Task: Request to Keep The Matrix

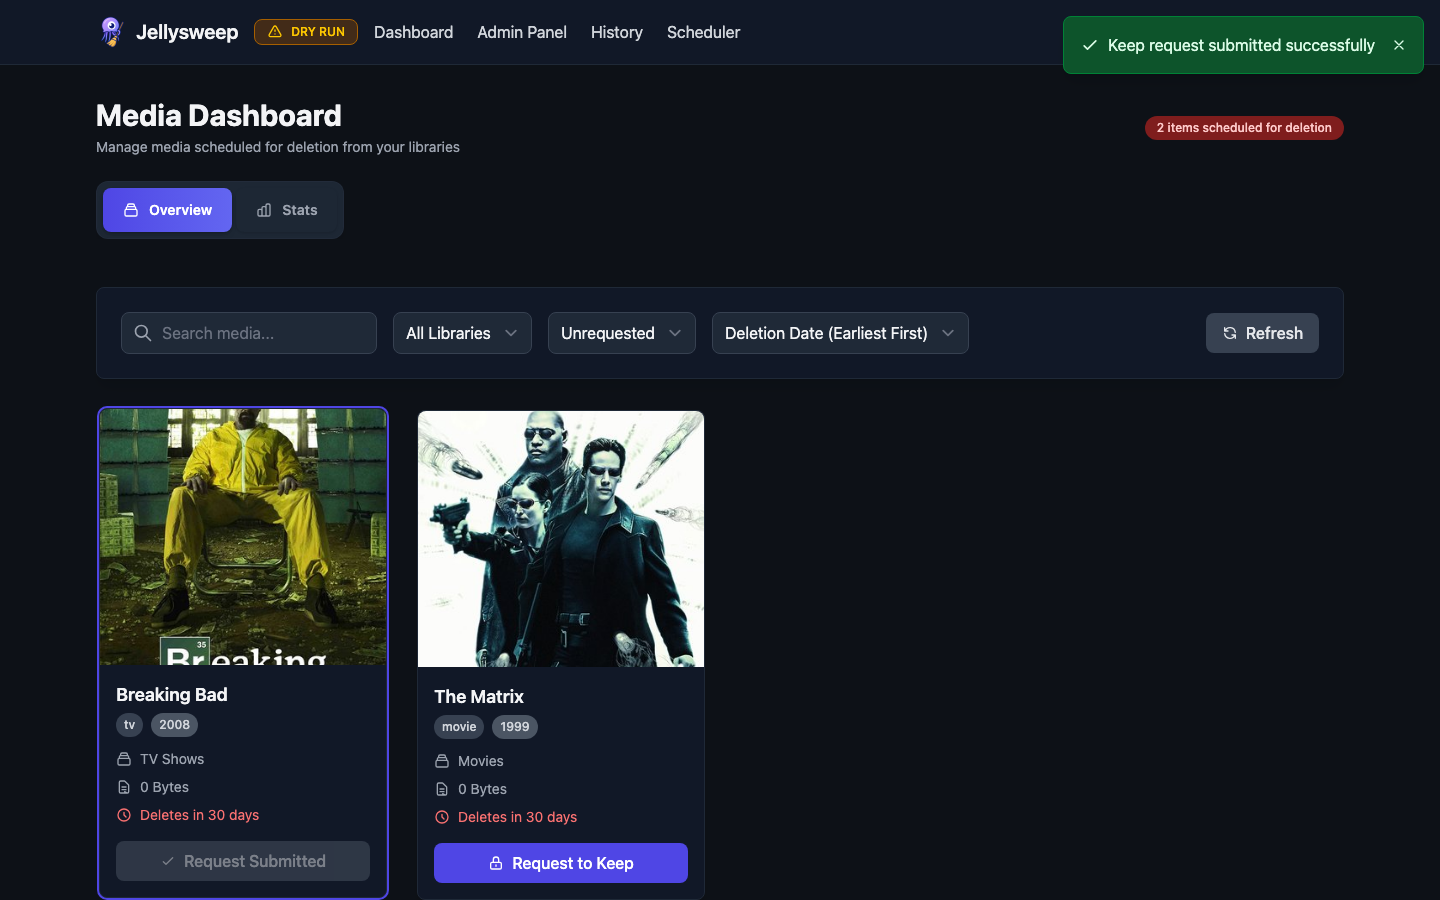Action: click(561, 863)
